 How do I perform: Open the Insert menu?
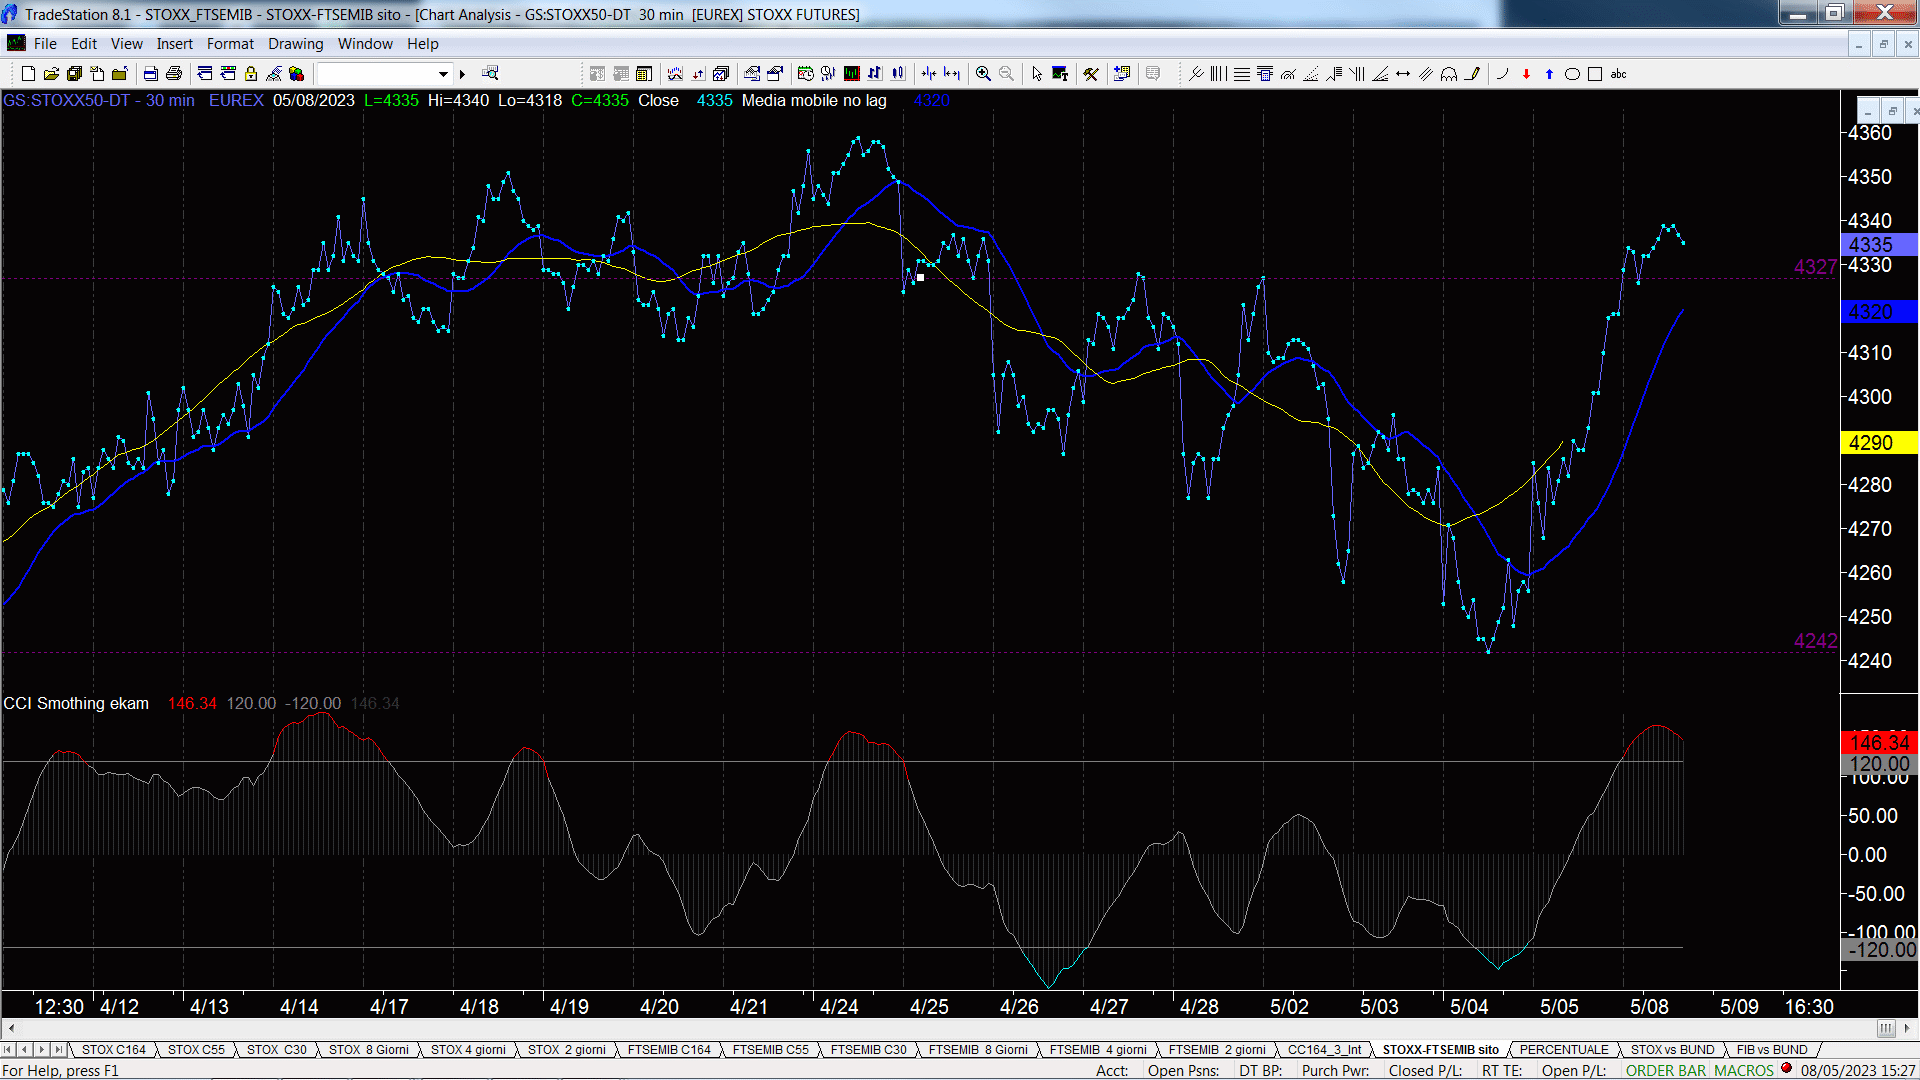click(175, 44)
